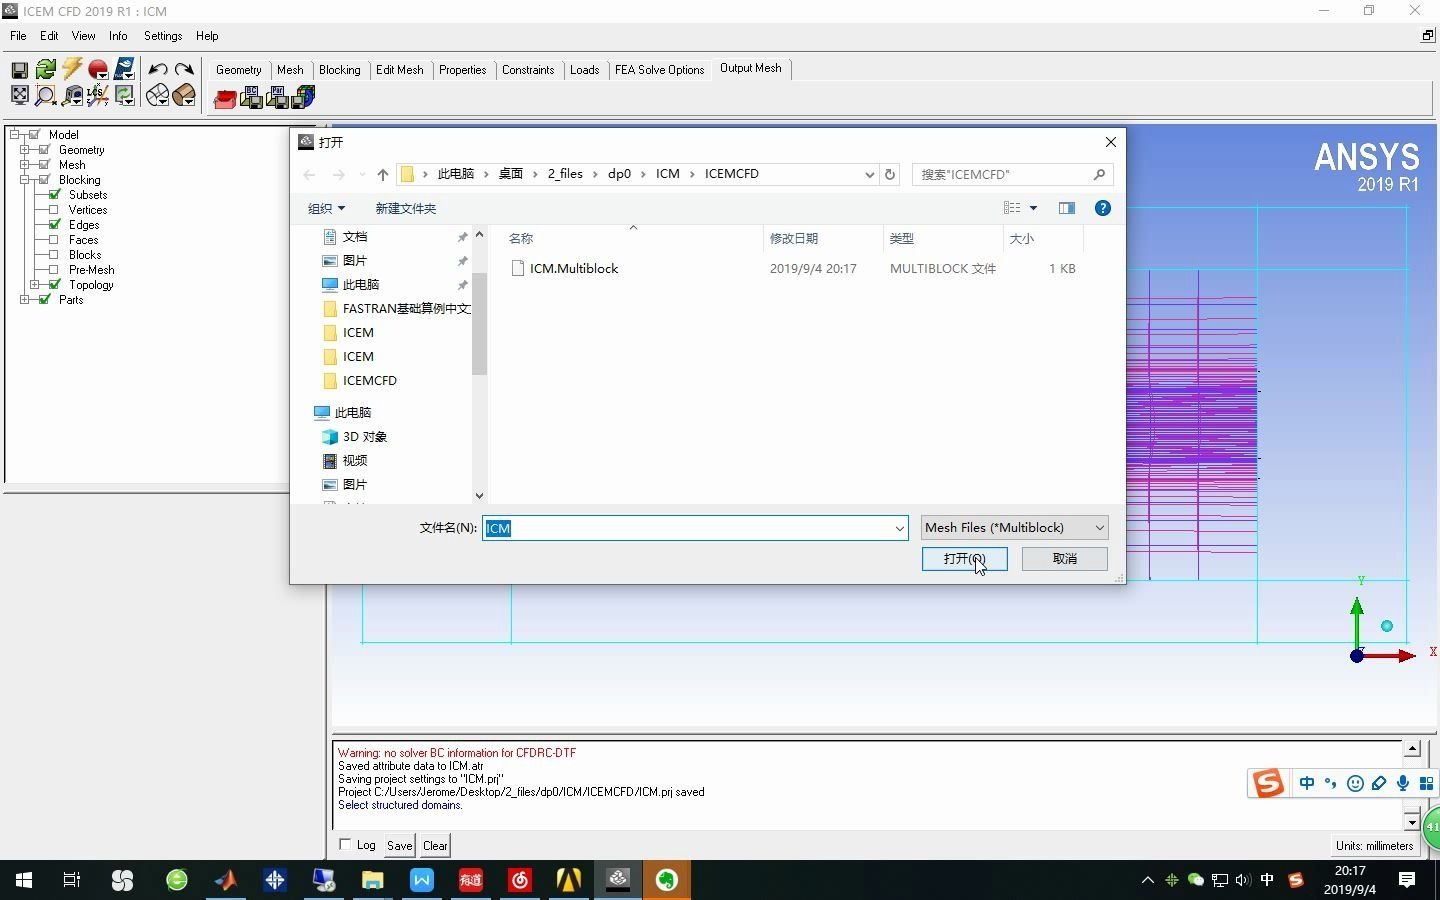Enable the Pre-Mesh checkbox
This screenshot has width=1440, height=900.
[55, 270]
